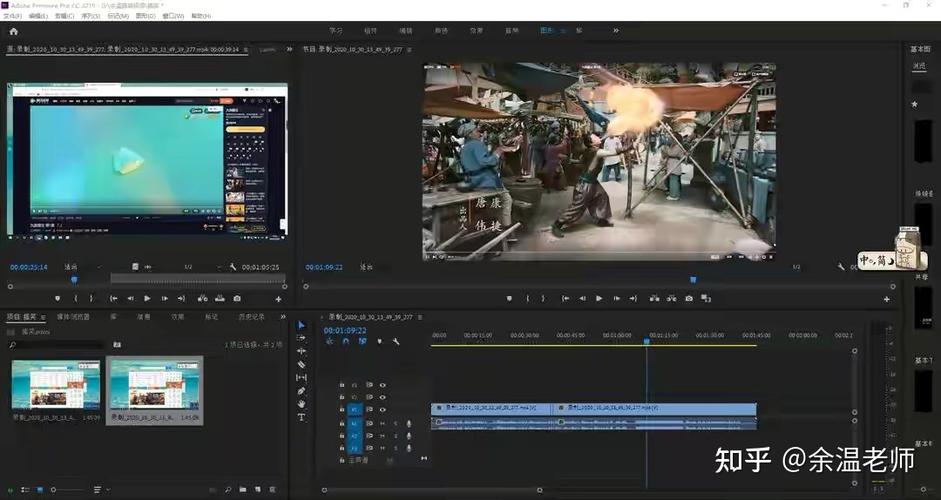Viewport: 941px width, 500px height.
Task: Enable voice-over record microphone on A1
Action: tap(409, 423)
